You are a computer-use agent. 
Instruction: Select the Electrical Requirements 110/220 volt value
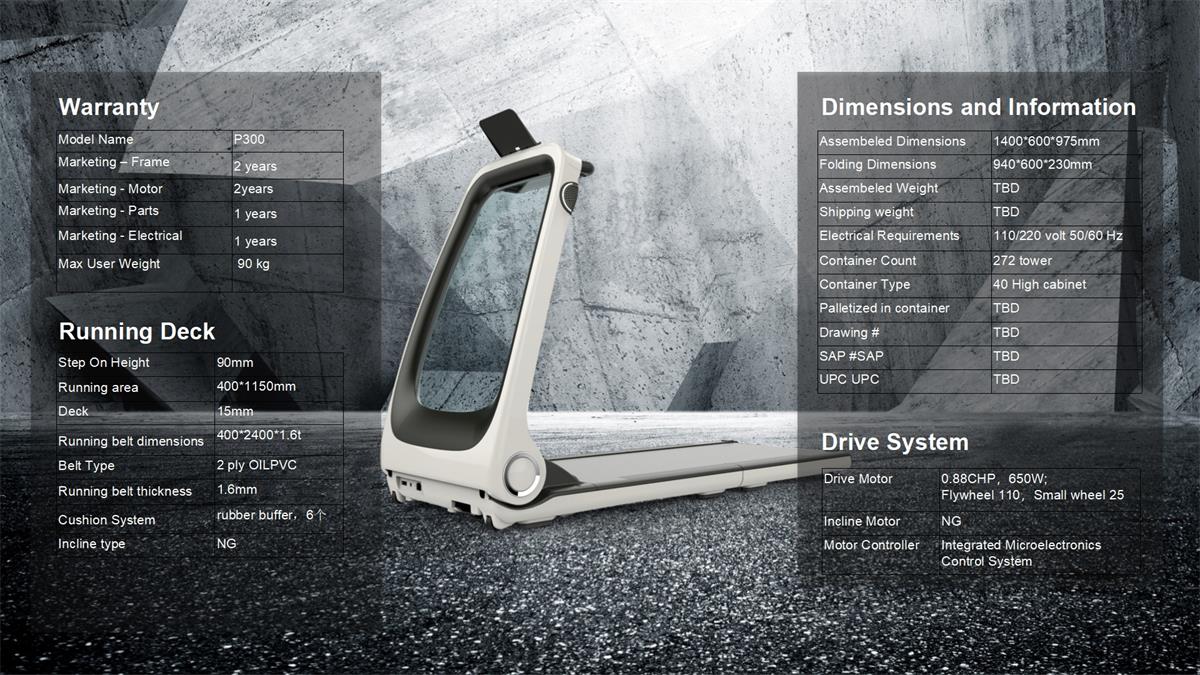[x=1057, y=236]
